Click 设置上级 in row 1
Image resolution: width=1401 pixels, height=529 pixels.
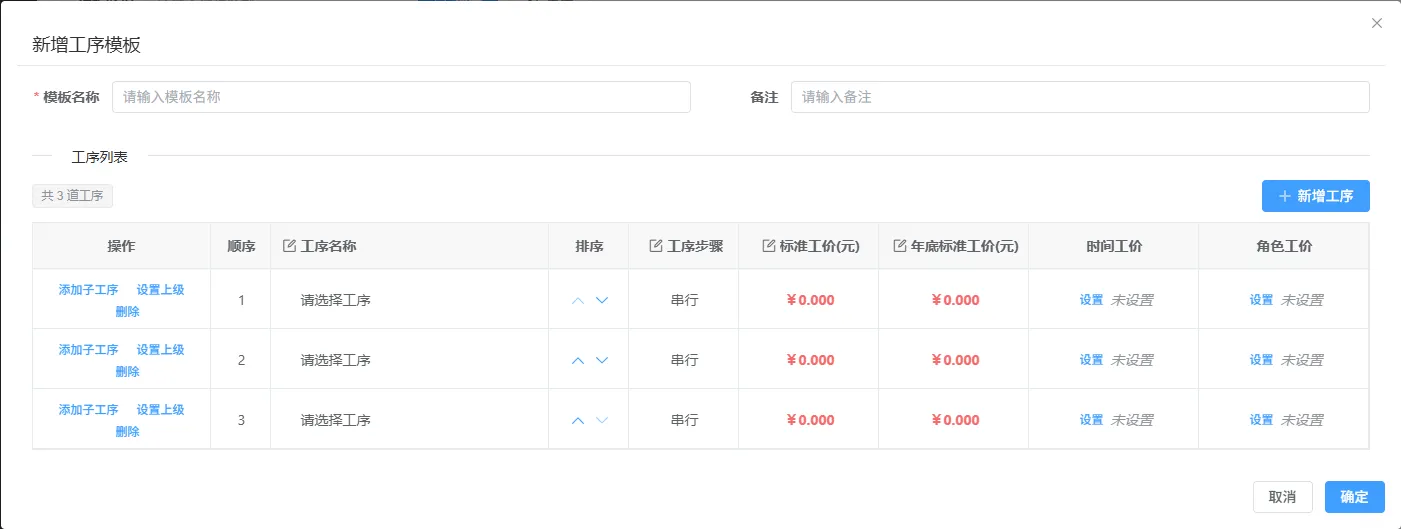click(161, 290)
